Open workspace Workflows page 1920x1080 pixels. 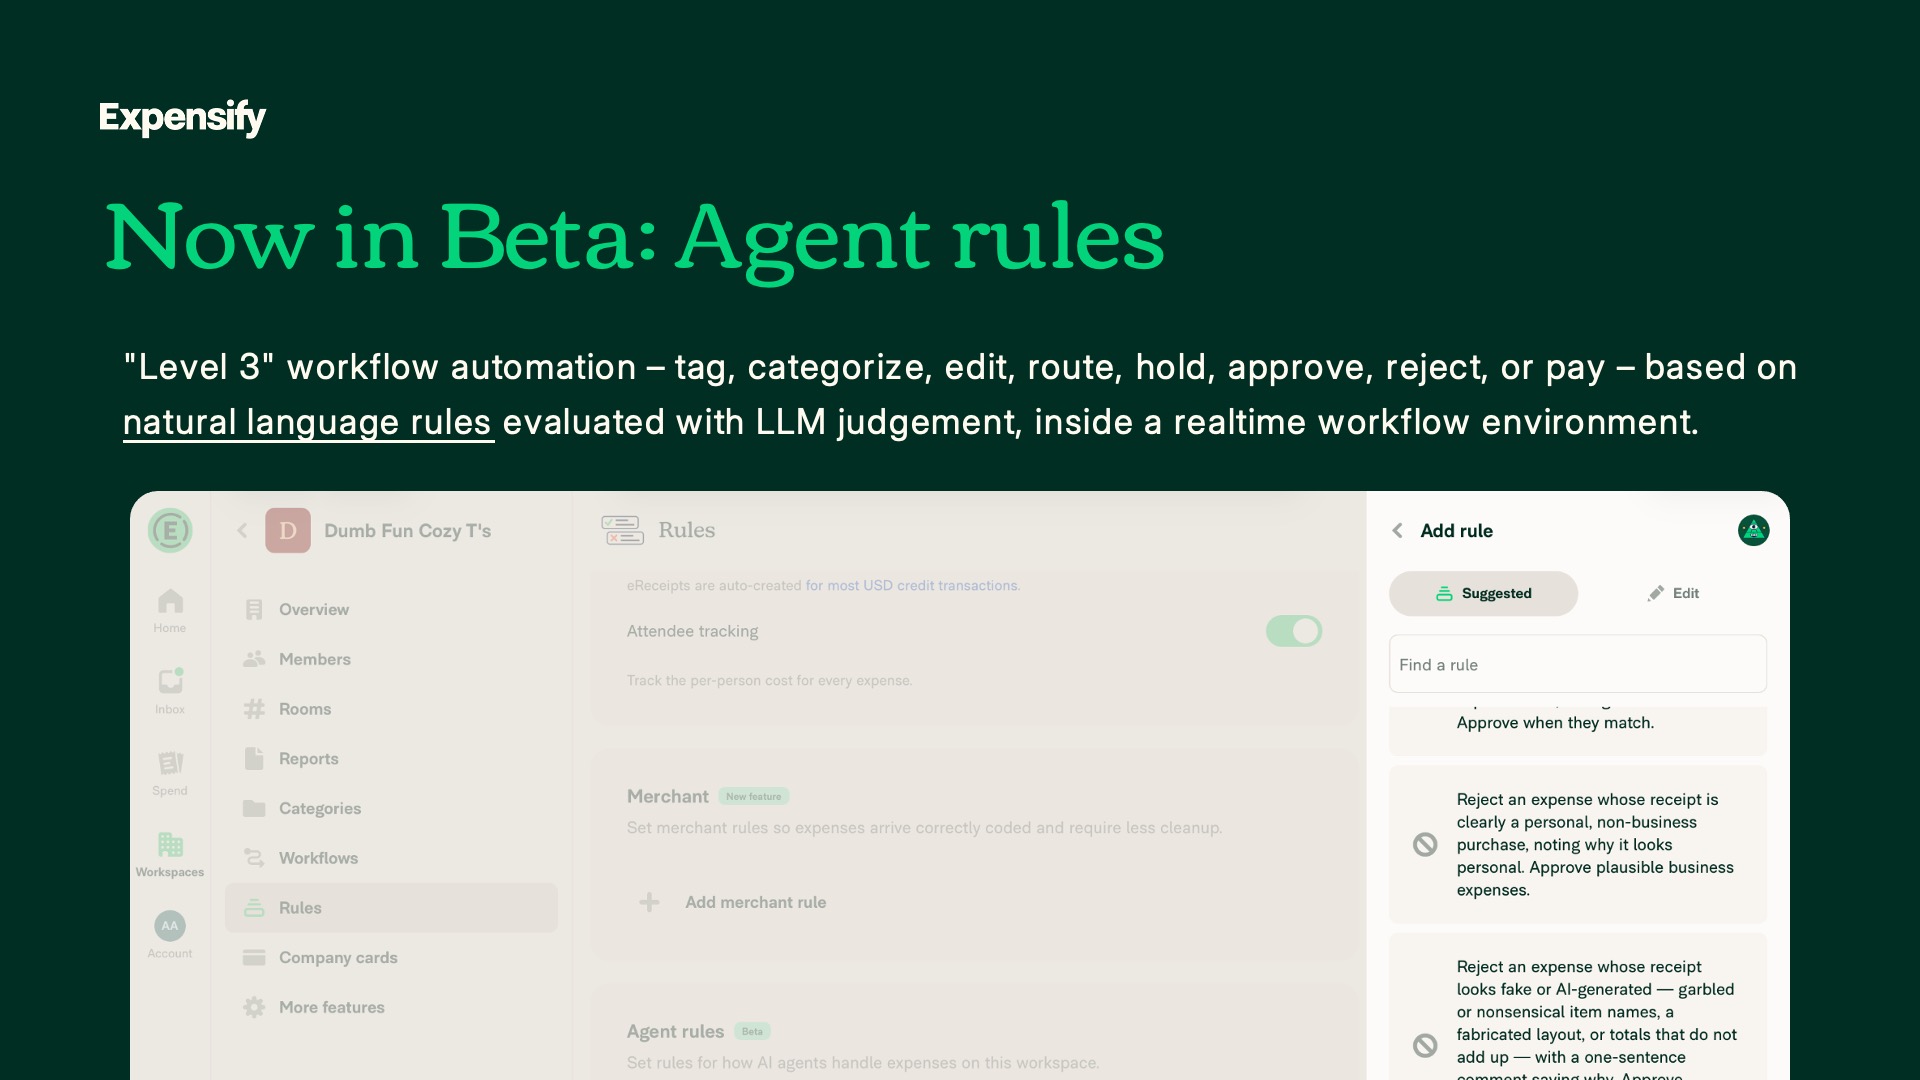391,858
